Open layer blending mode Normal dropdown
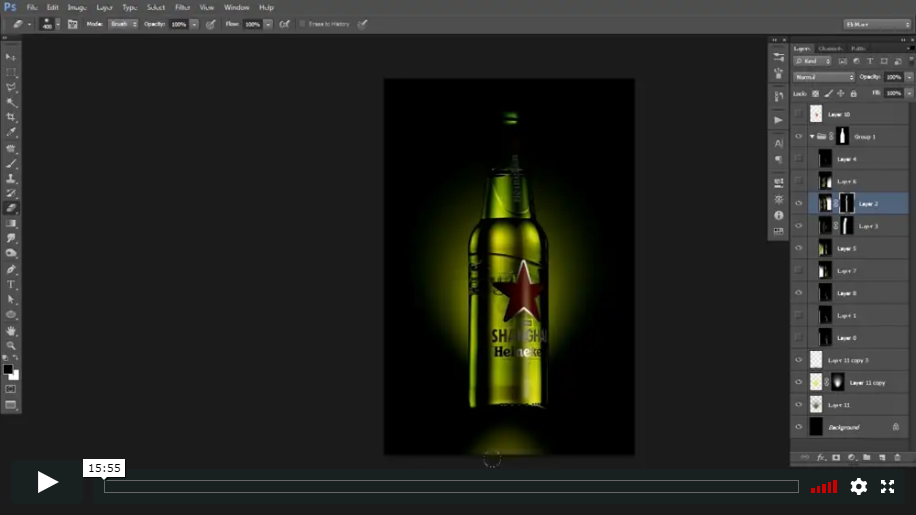This screenshot has height=515, width=916. [824, 77]
